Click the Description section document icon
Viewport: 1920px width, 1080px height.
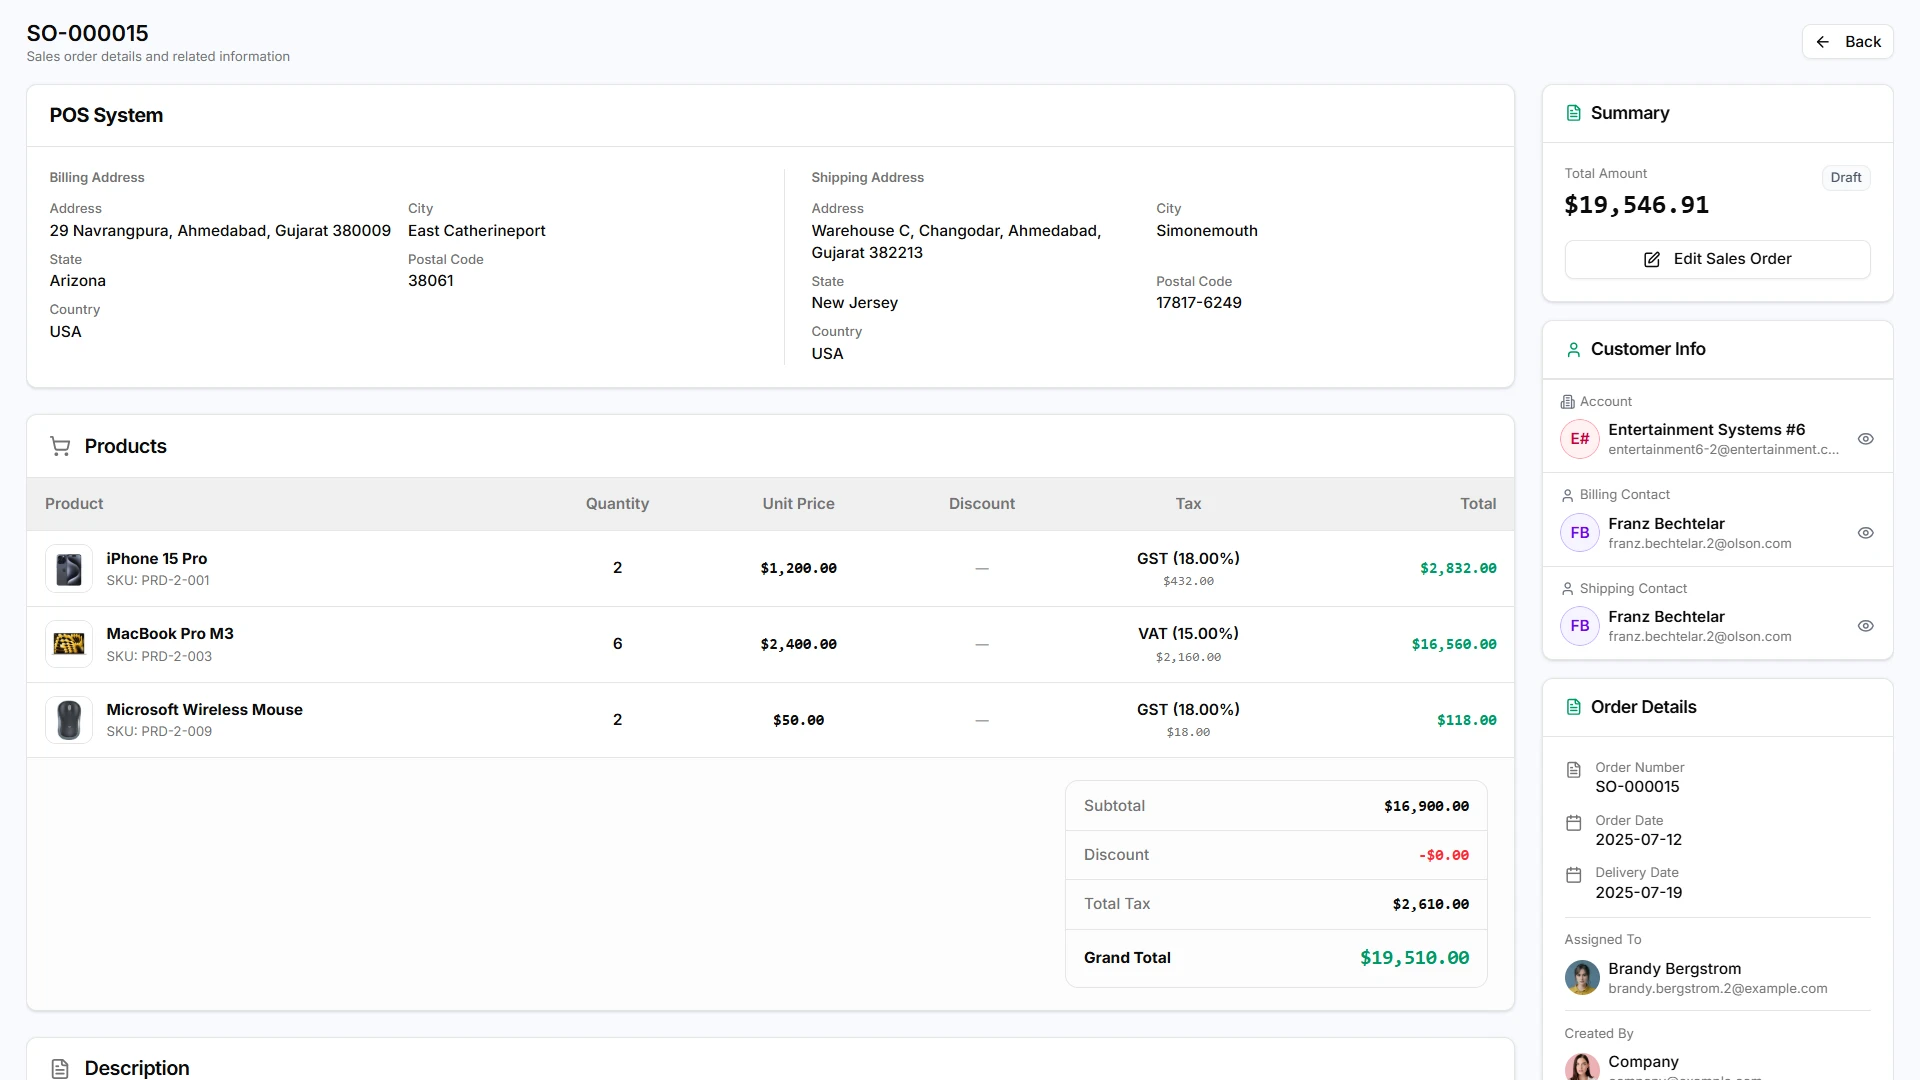coord(60,1068)
